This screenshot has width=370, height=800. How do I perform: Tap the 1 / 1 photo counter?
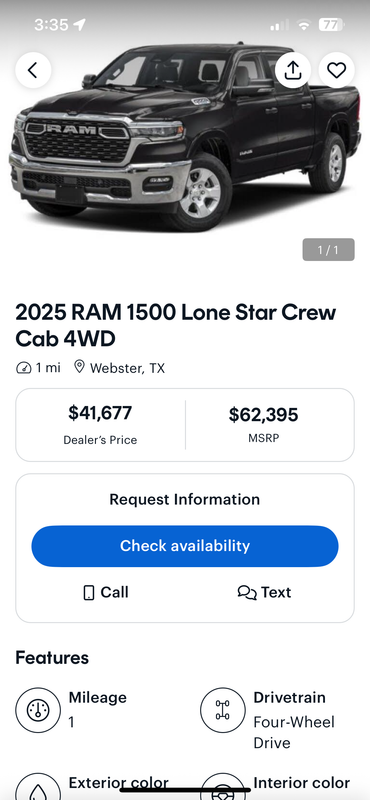tap(328, 249)
